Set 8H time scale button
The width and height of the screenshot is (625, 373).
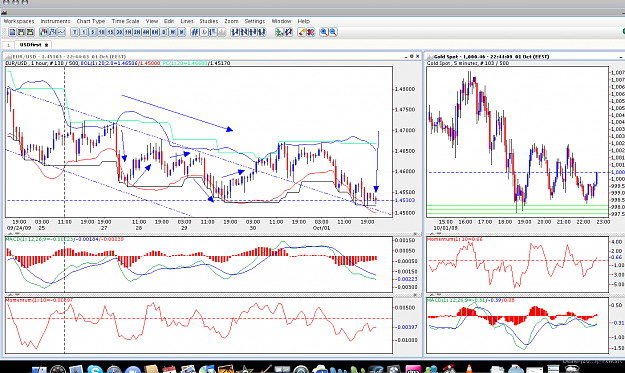pyautogui.click(x=155, y=32)
